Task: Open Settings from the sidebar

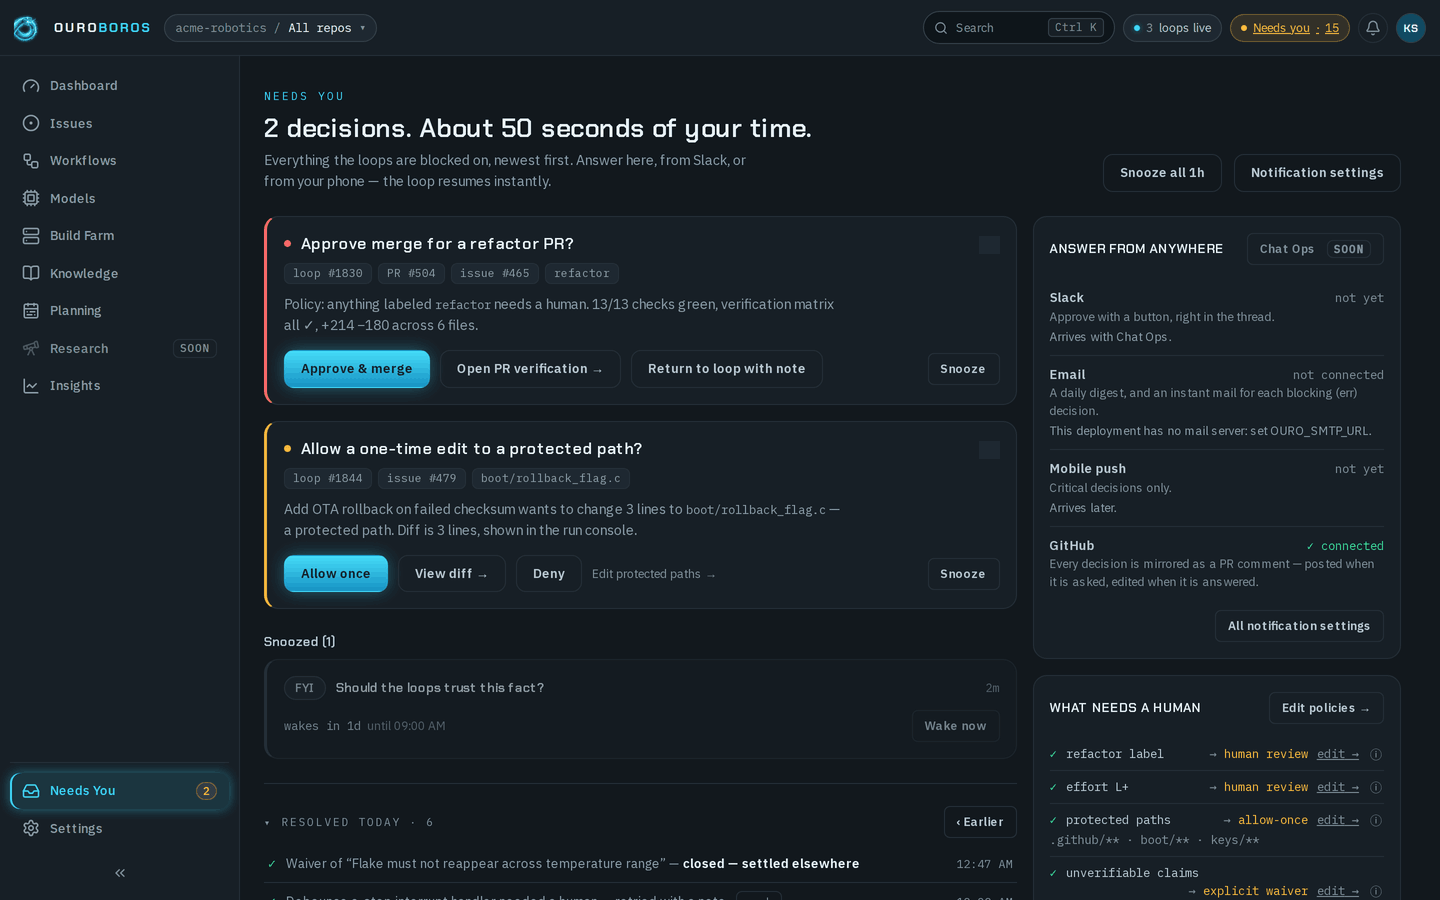Action: click(x=120, y=828)
